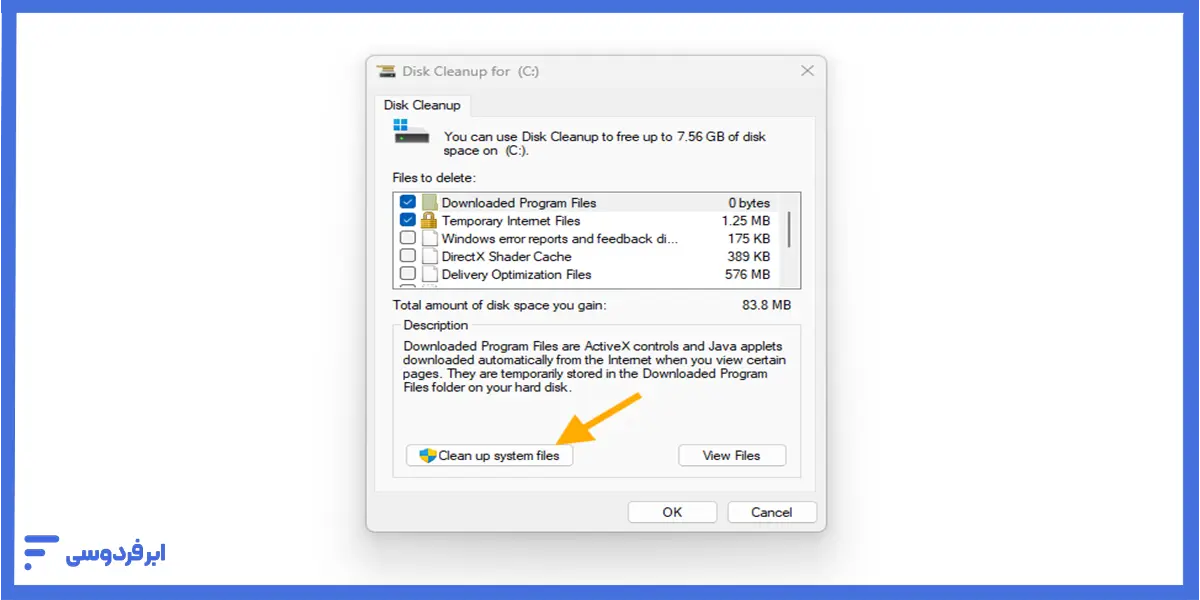The image size is (1200, 600).
Task: Click the Total amount of disk space label
Action: 500,305
